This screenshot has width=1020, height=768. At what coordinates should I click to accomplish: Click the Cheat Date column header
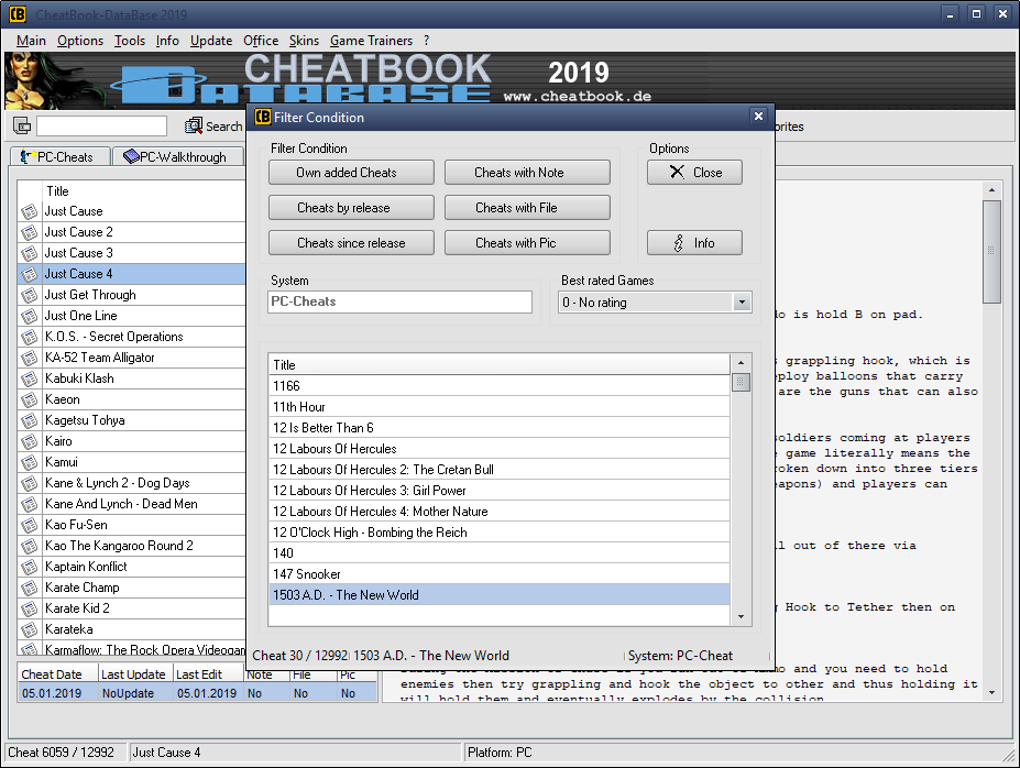(x=58, y=674)
